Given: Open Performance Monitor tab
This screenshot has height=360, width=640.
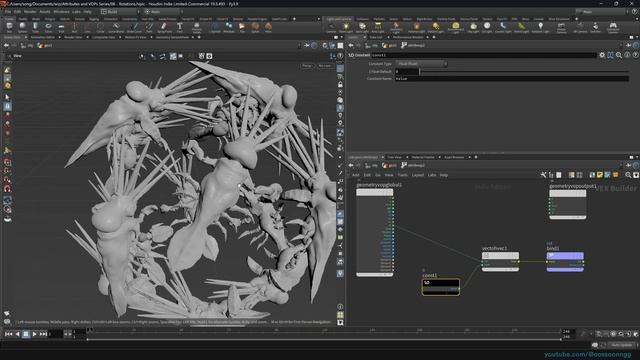Looking at the screenshot, I should click(x=408, y=37).
